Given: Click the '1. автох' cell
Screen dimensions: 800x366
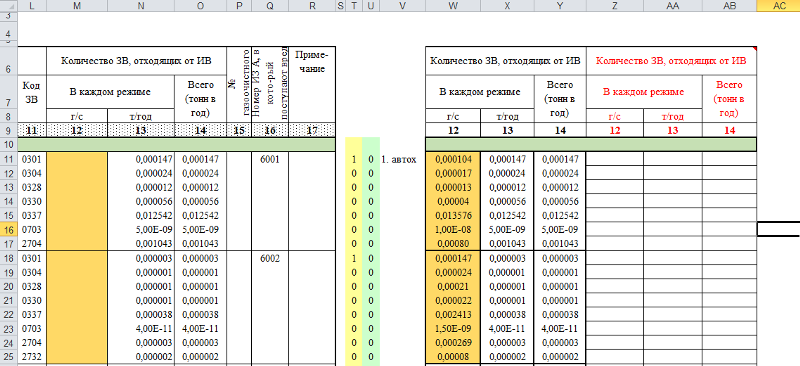Looking at the screenshot, I should (x=399, y=159).
